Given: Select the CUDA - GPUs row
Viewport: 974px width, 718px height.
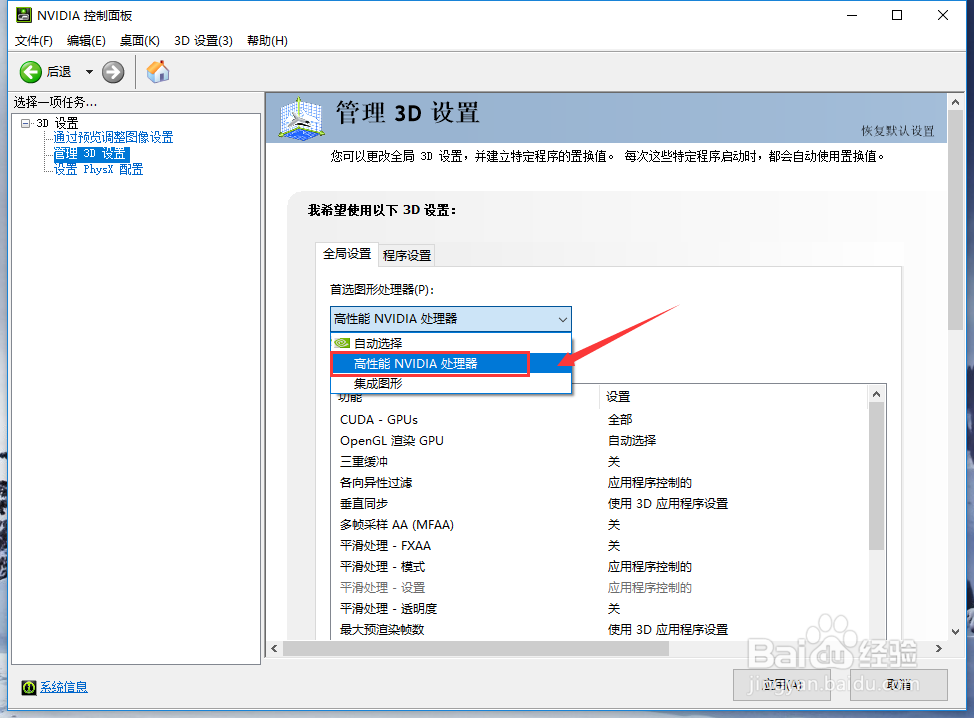Looking at the screenshot, I should click(x=600, y=420).
